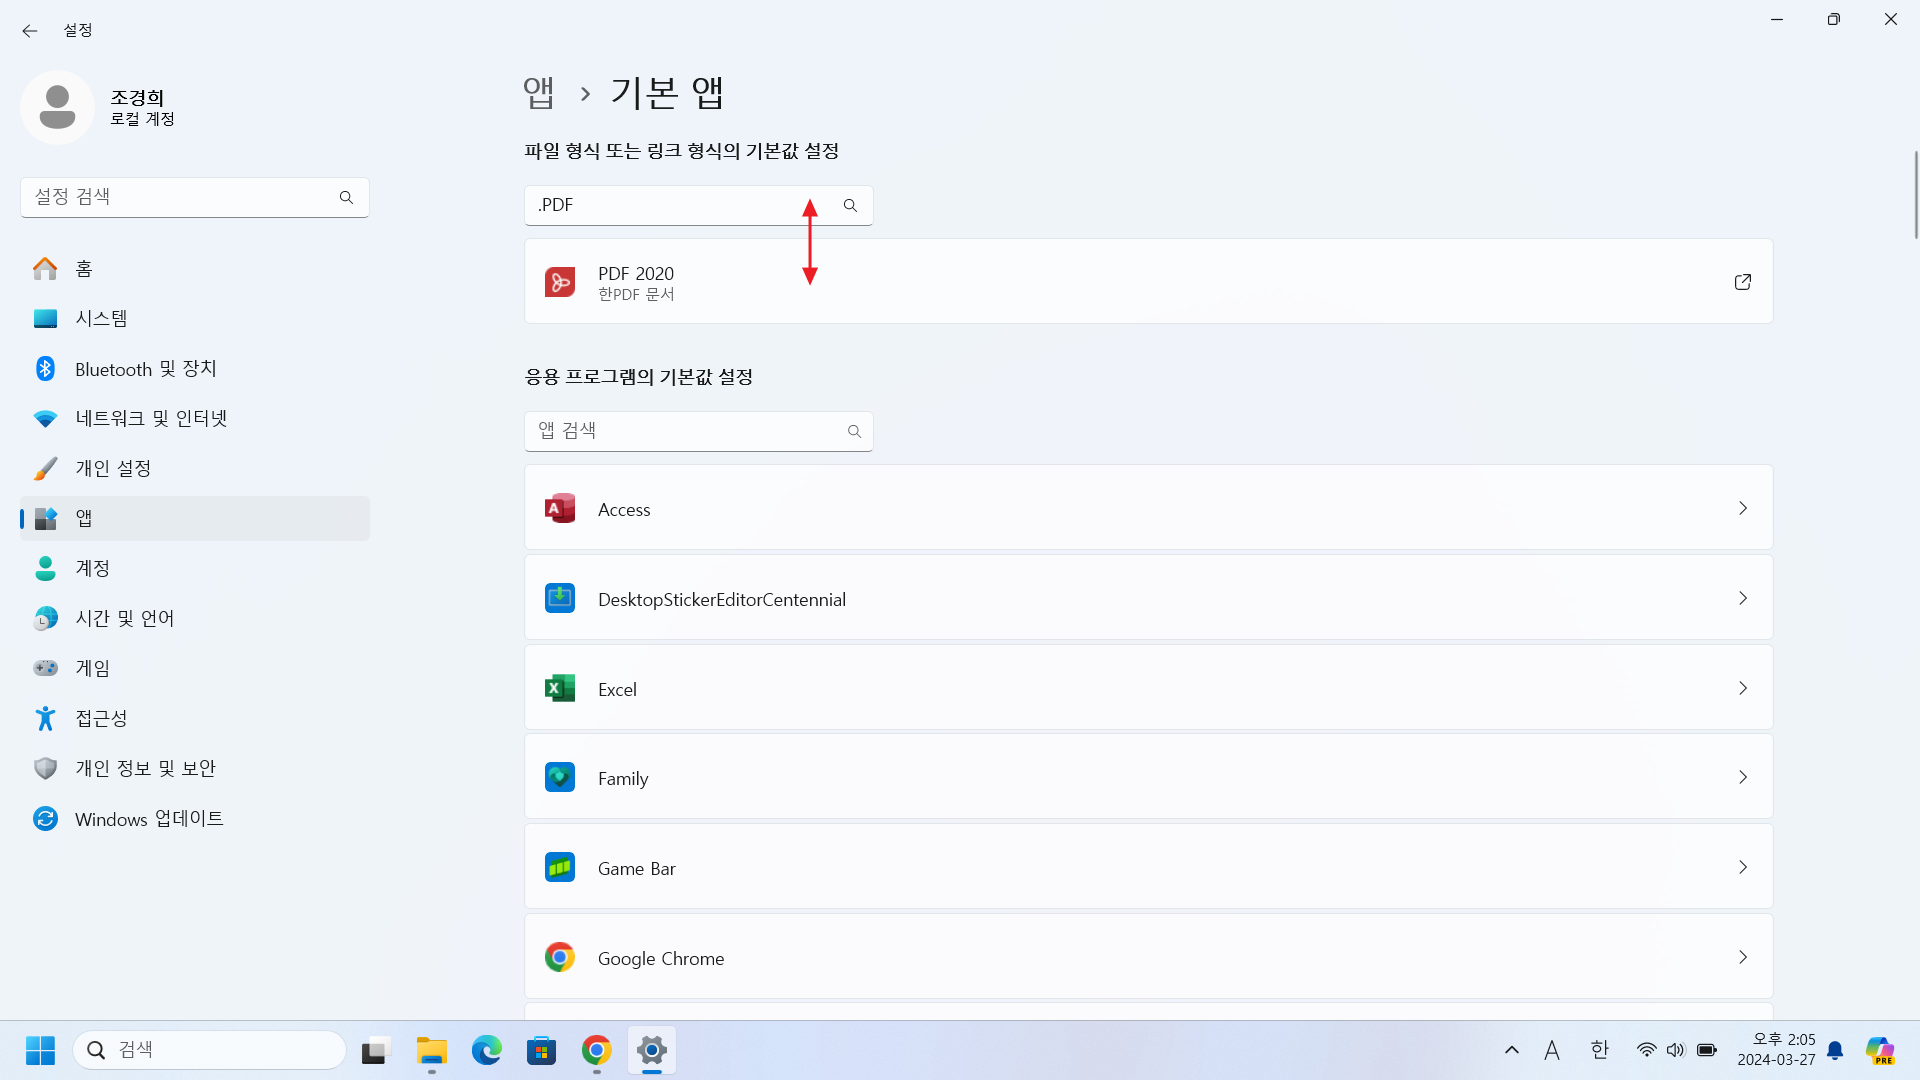Click the A input mode indicator
The image size is (1920, 1080).
pyautogui.click(x=1552, y=1050)
